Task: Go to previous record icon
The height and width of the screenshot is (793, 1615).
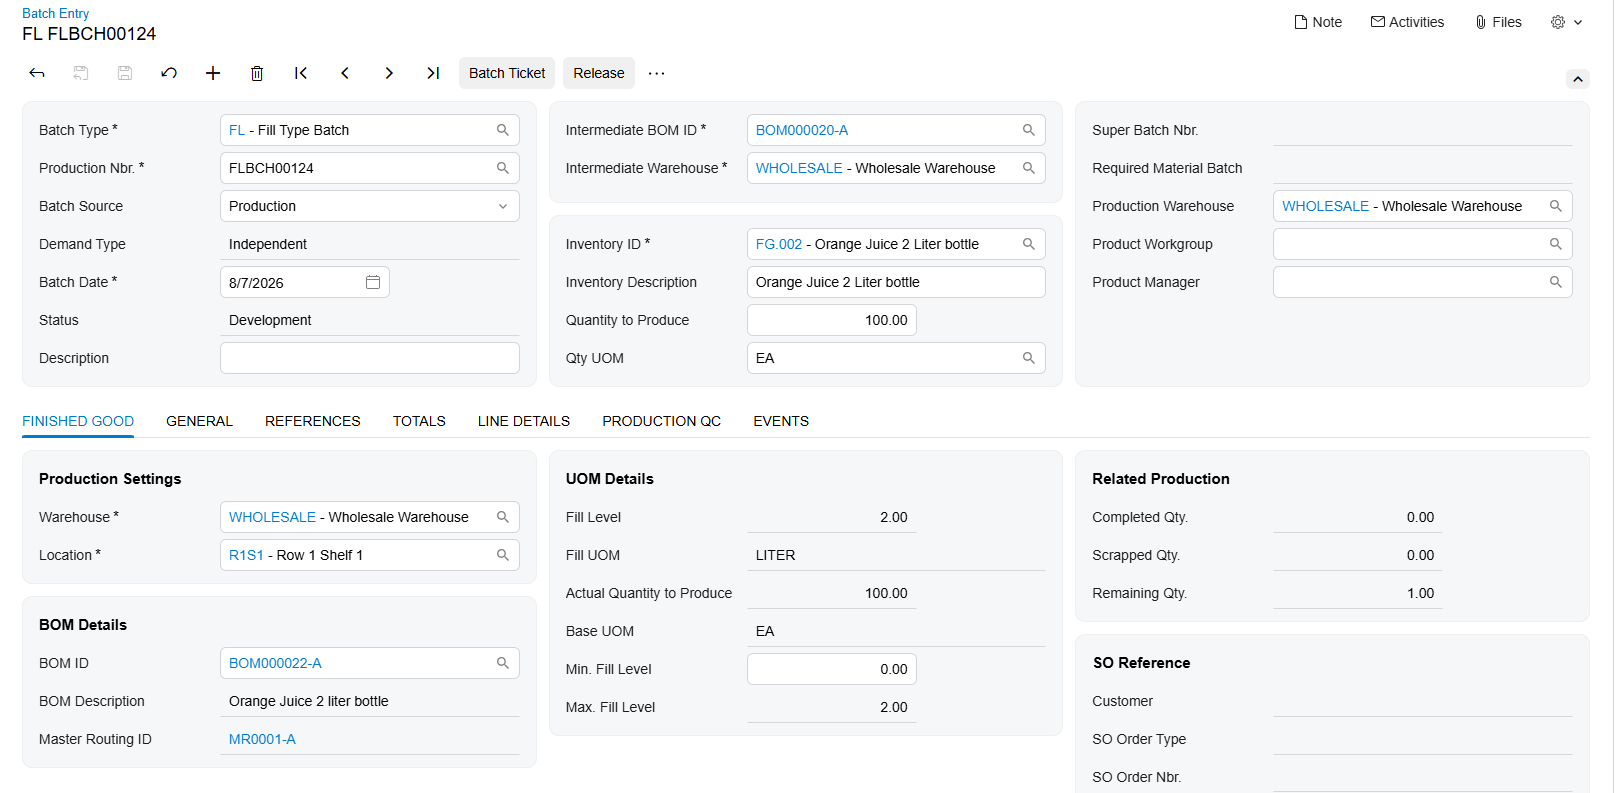Action: tap(345, 73)
